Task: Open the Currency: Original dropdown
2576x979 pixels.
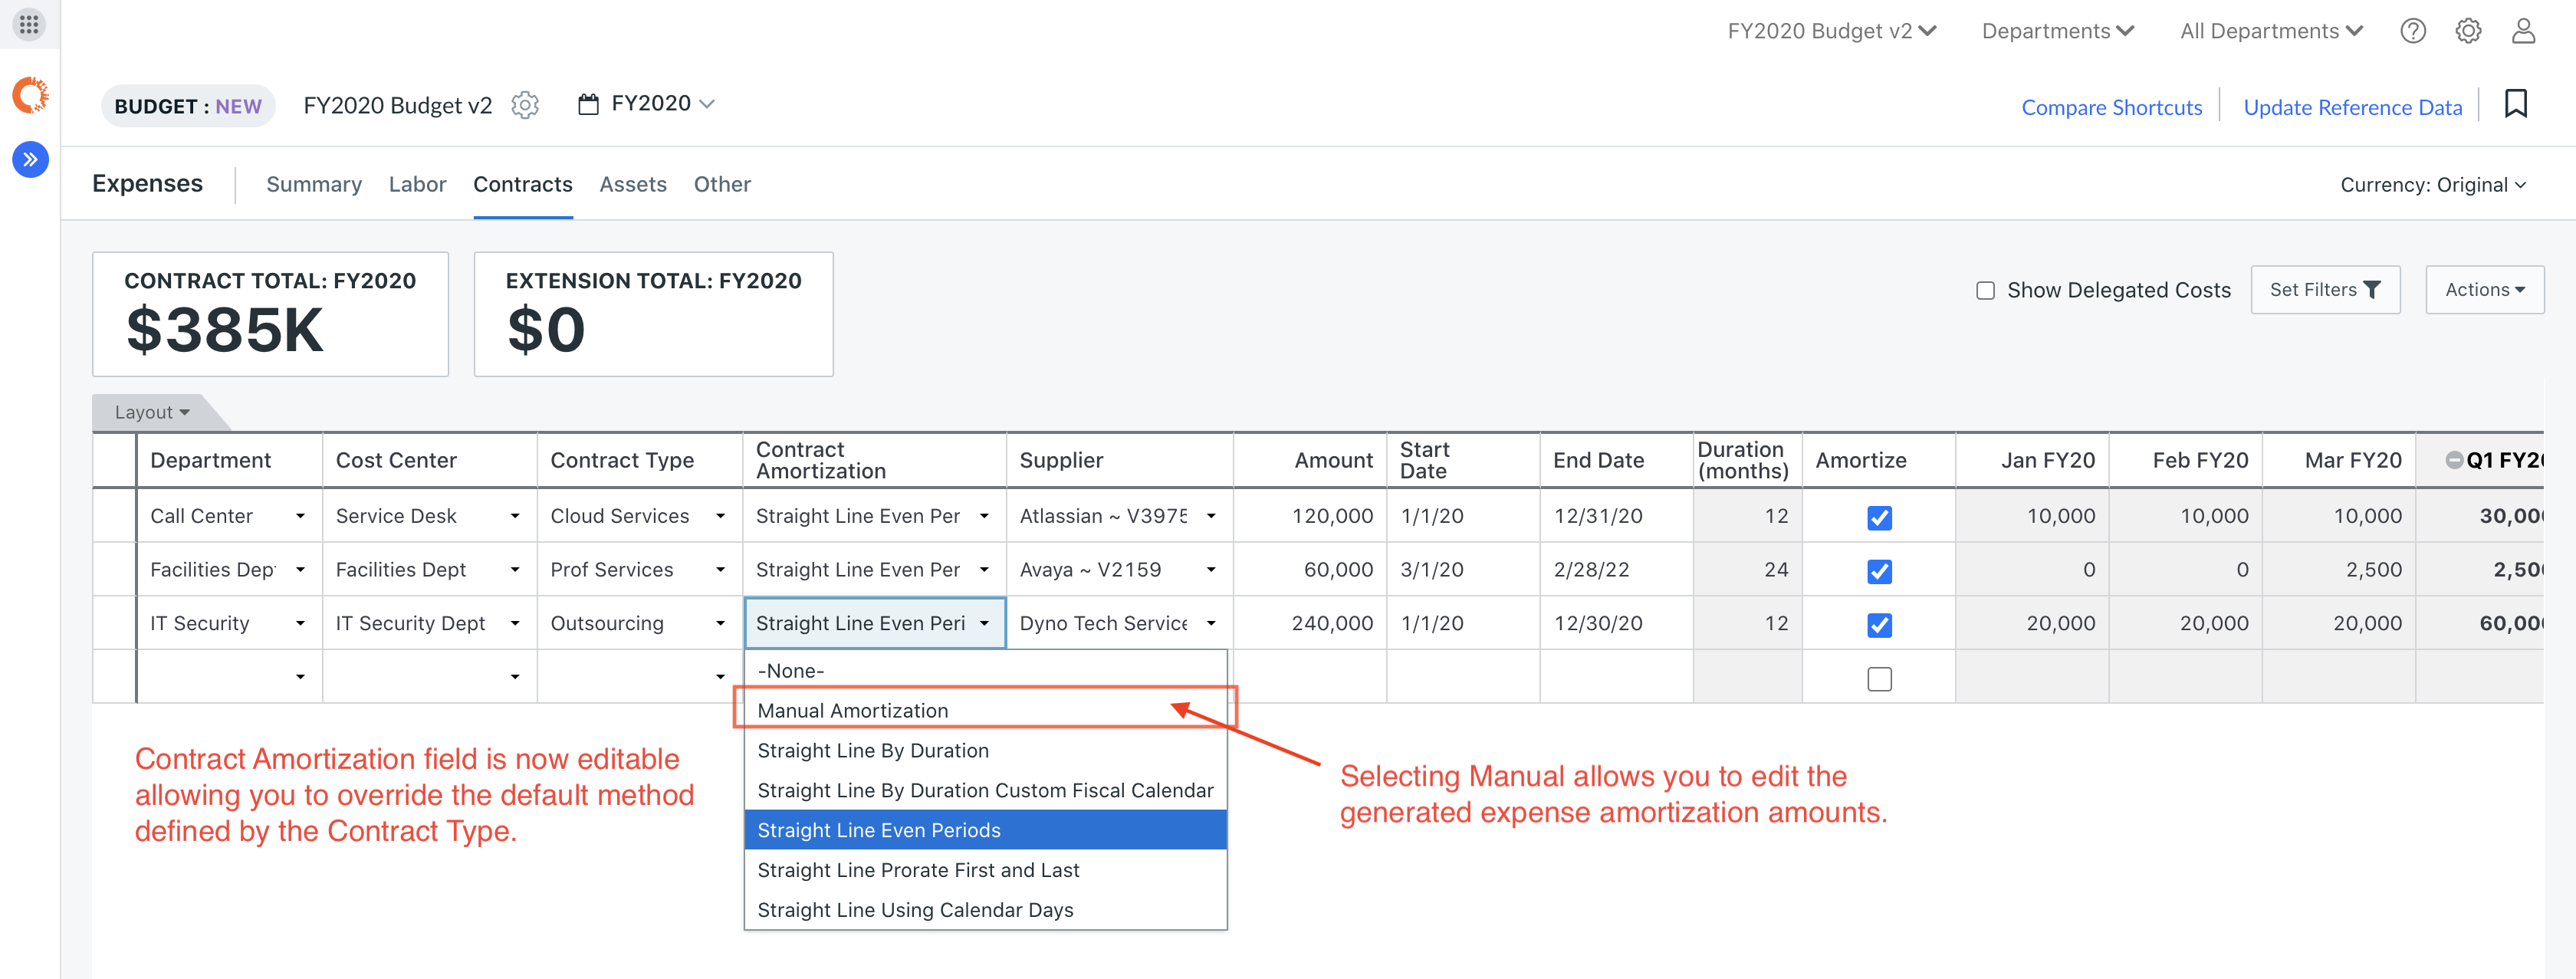Action: (2432, 185)
